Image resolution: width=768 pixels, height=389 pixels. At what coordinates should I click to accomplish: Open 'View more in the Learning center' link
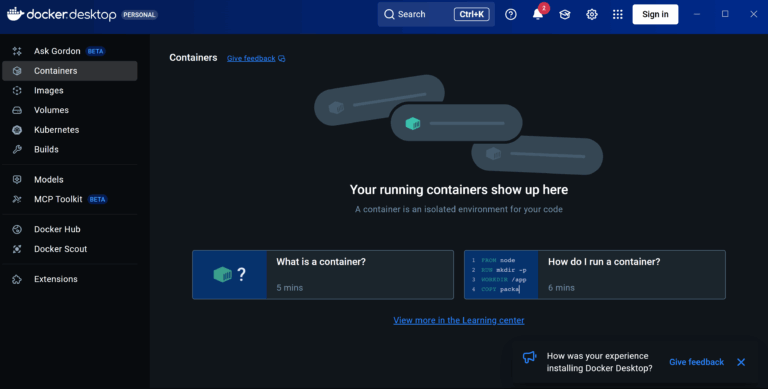pos(458,320)
